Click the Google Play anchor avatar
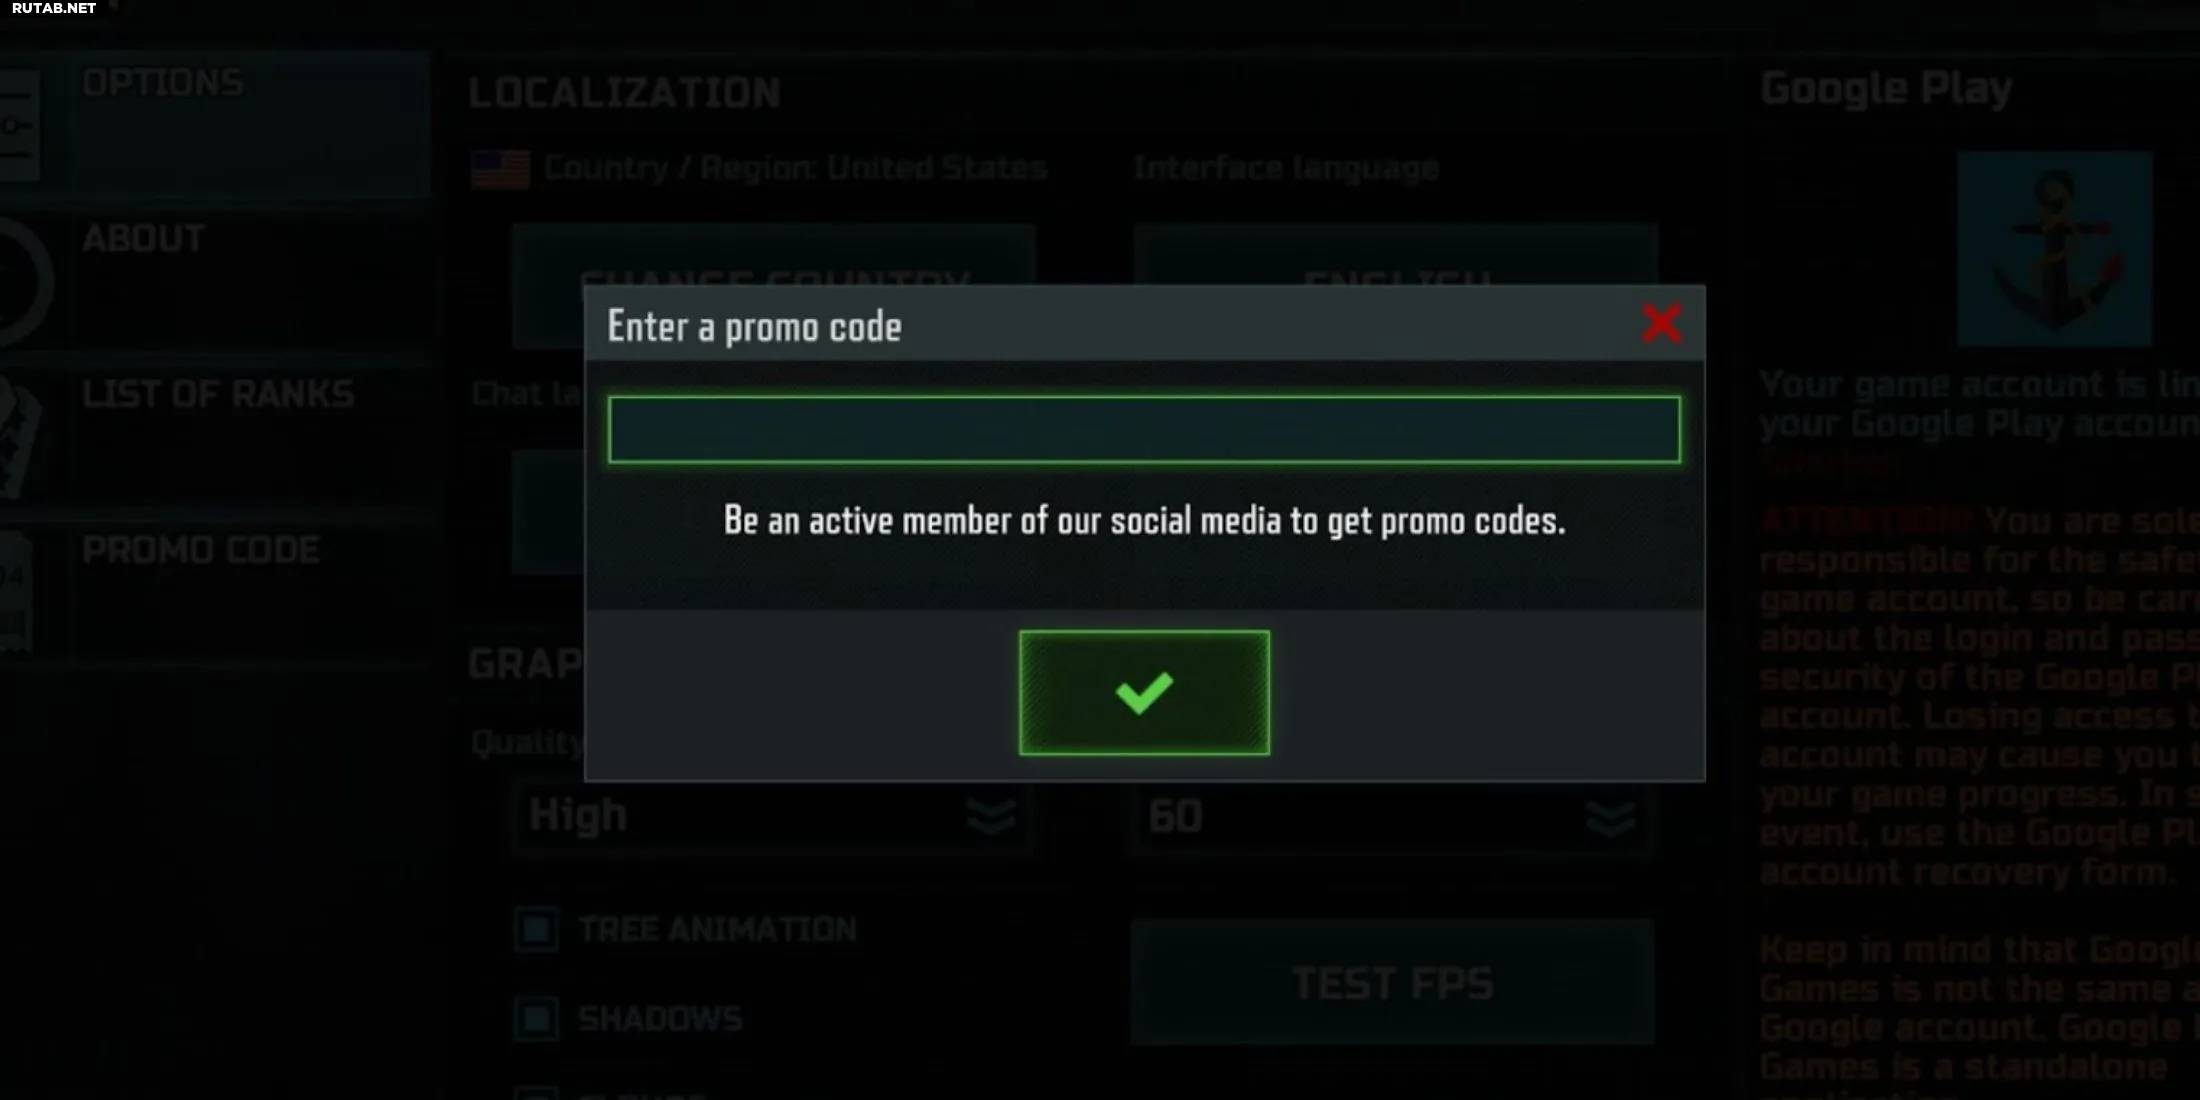 (2054, 249)
